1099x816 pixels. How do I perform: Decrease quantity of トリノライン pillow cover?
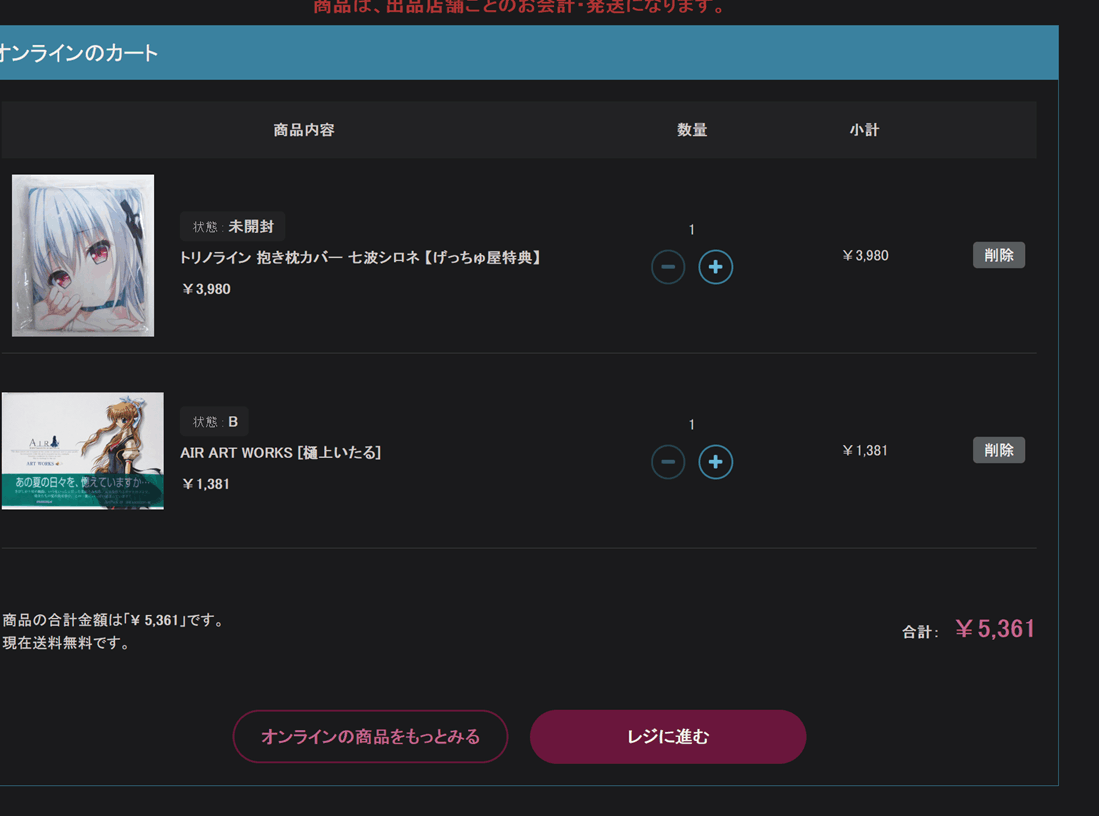click(x=668, y=267)
